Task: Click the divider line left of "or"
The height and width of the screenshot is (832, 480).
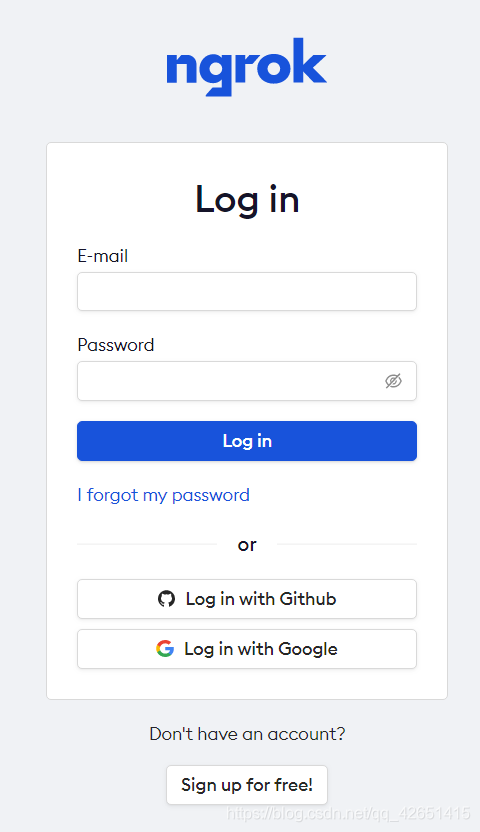Action: [x=147, y=544]
